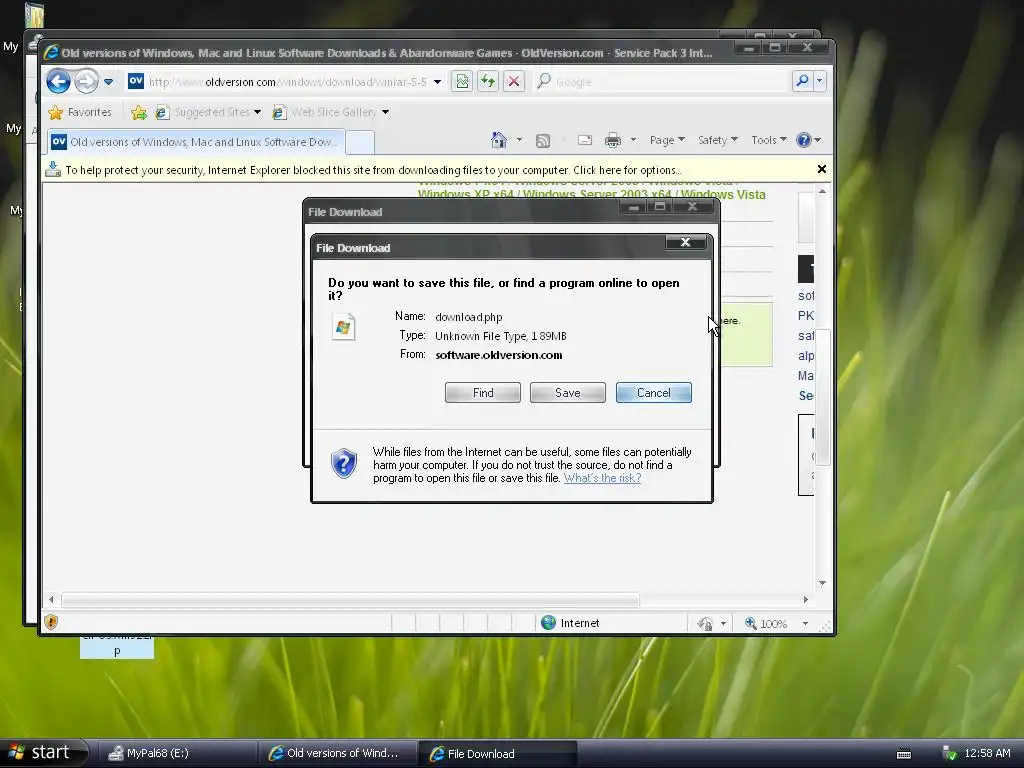Open the What's the risk? link
This screenshot has height=768, width=1024.
pyautogui.click(x=602, y=478)
